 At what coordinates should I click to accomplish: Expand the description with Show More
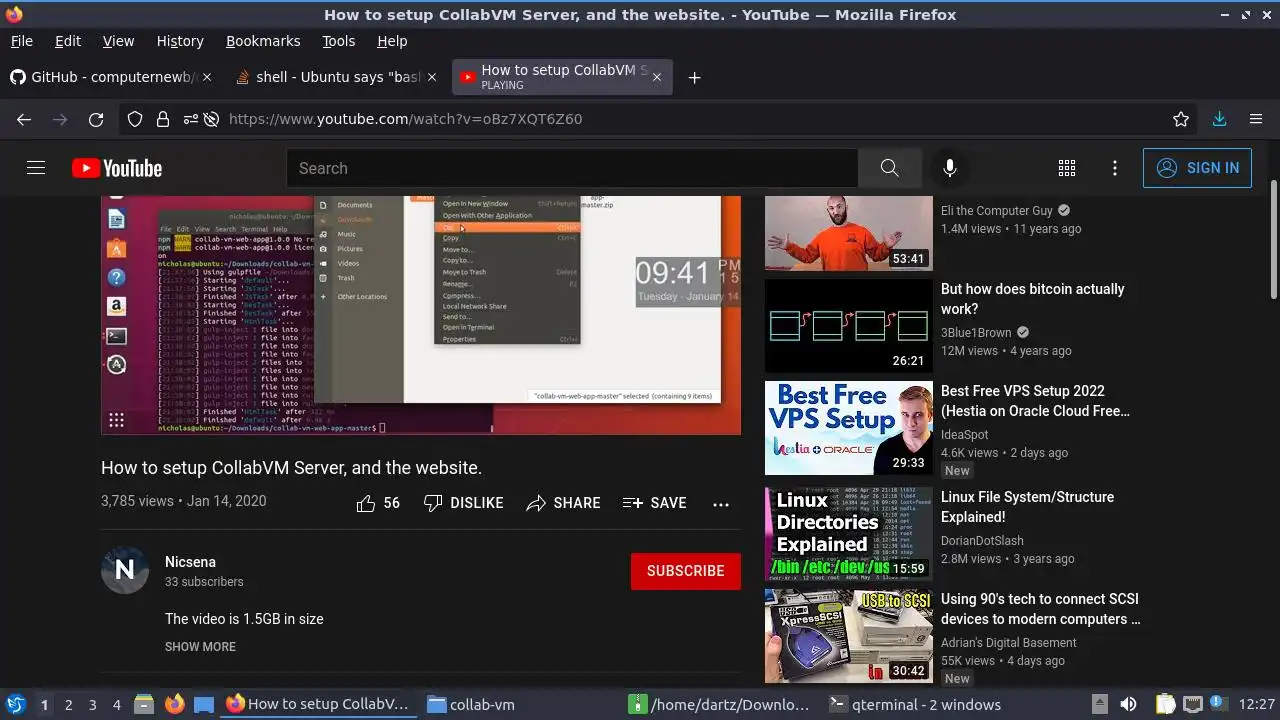200,647
